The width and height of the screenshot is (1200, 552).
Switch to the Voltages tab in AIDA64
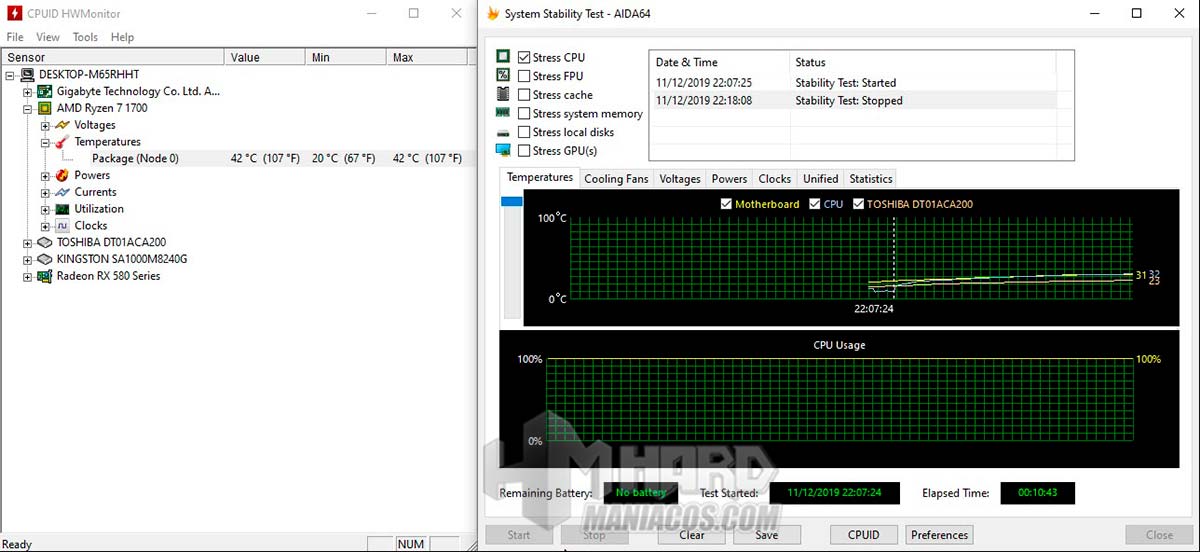(x=680, y=179)
